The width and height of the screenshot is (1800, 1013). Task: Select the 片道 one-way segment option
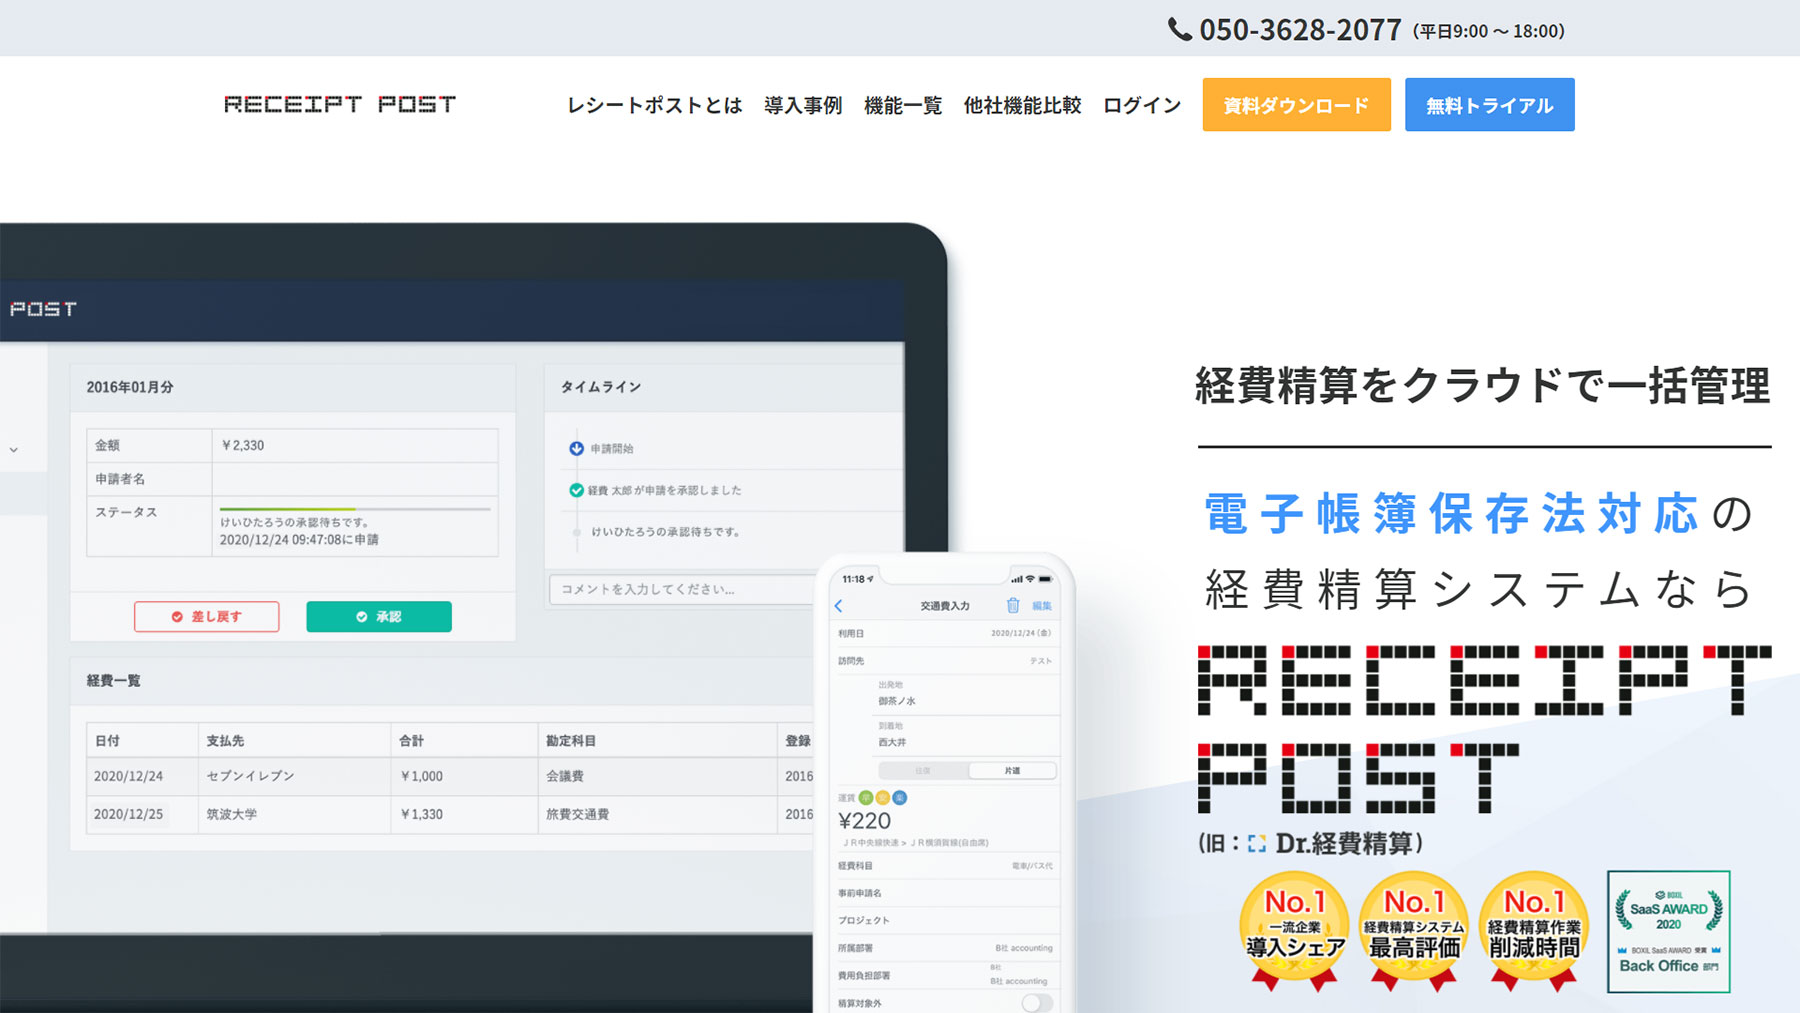coord(1012,770)
